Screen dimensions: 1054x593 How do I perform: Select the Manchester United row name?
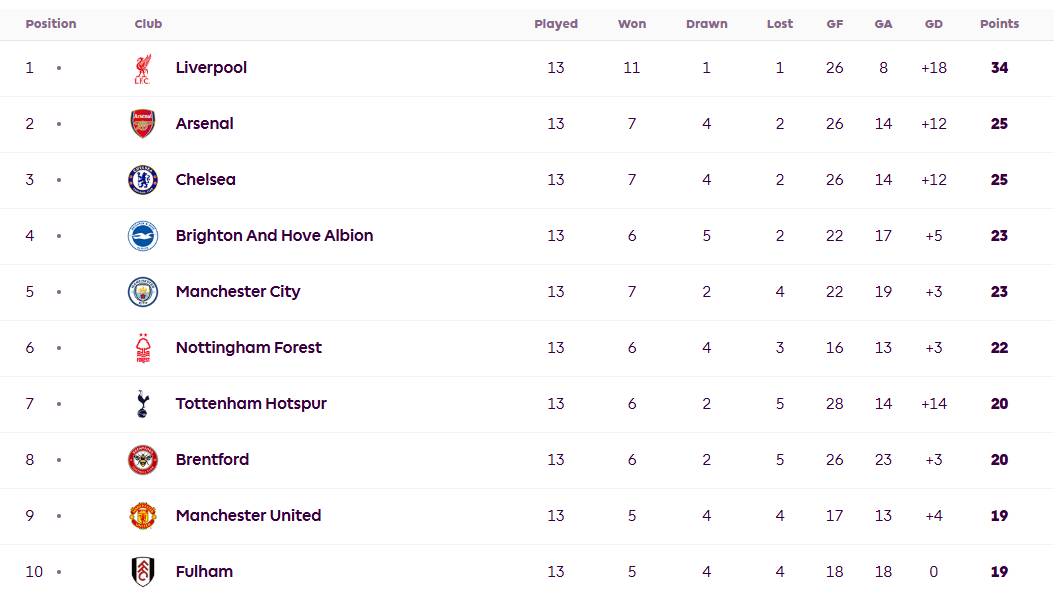pos(248,516)
